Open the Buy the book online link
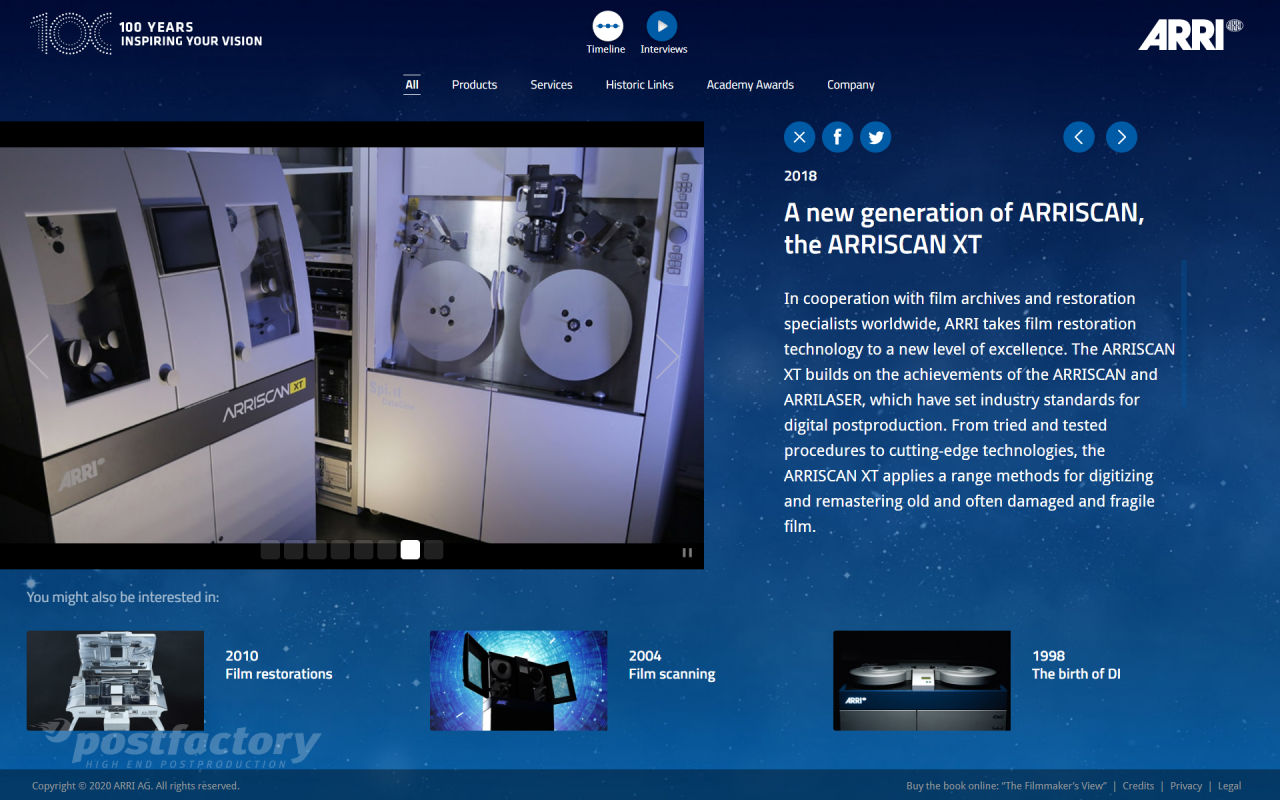Image resolution: width=1280 pixels, height=800 pixels. pyautogui.click(x=1006, y=786)
